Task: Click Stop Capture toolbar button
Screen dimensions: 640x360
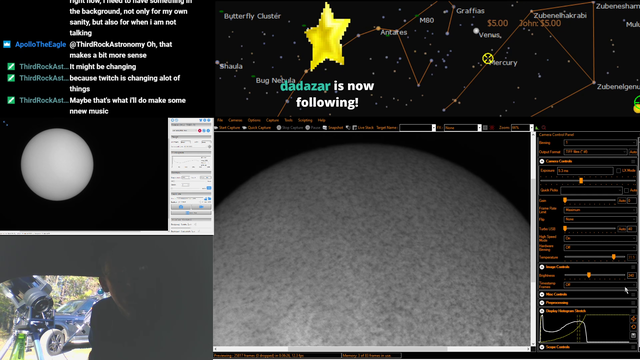Action: (x=290, y=128)
